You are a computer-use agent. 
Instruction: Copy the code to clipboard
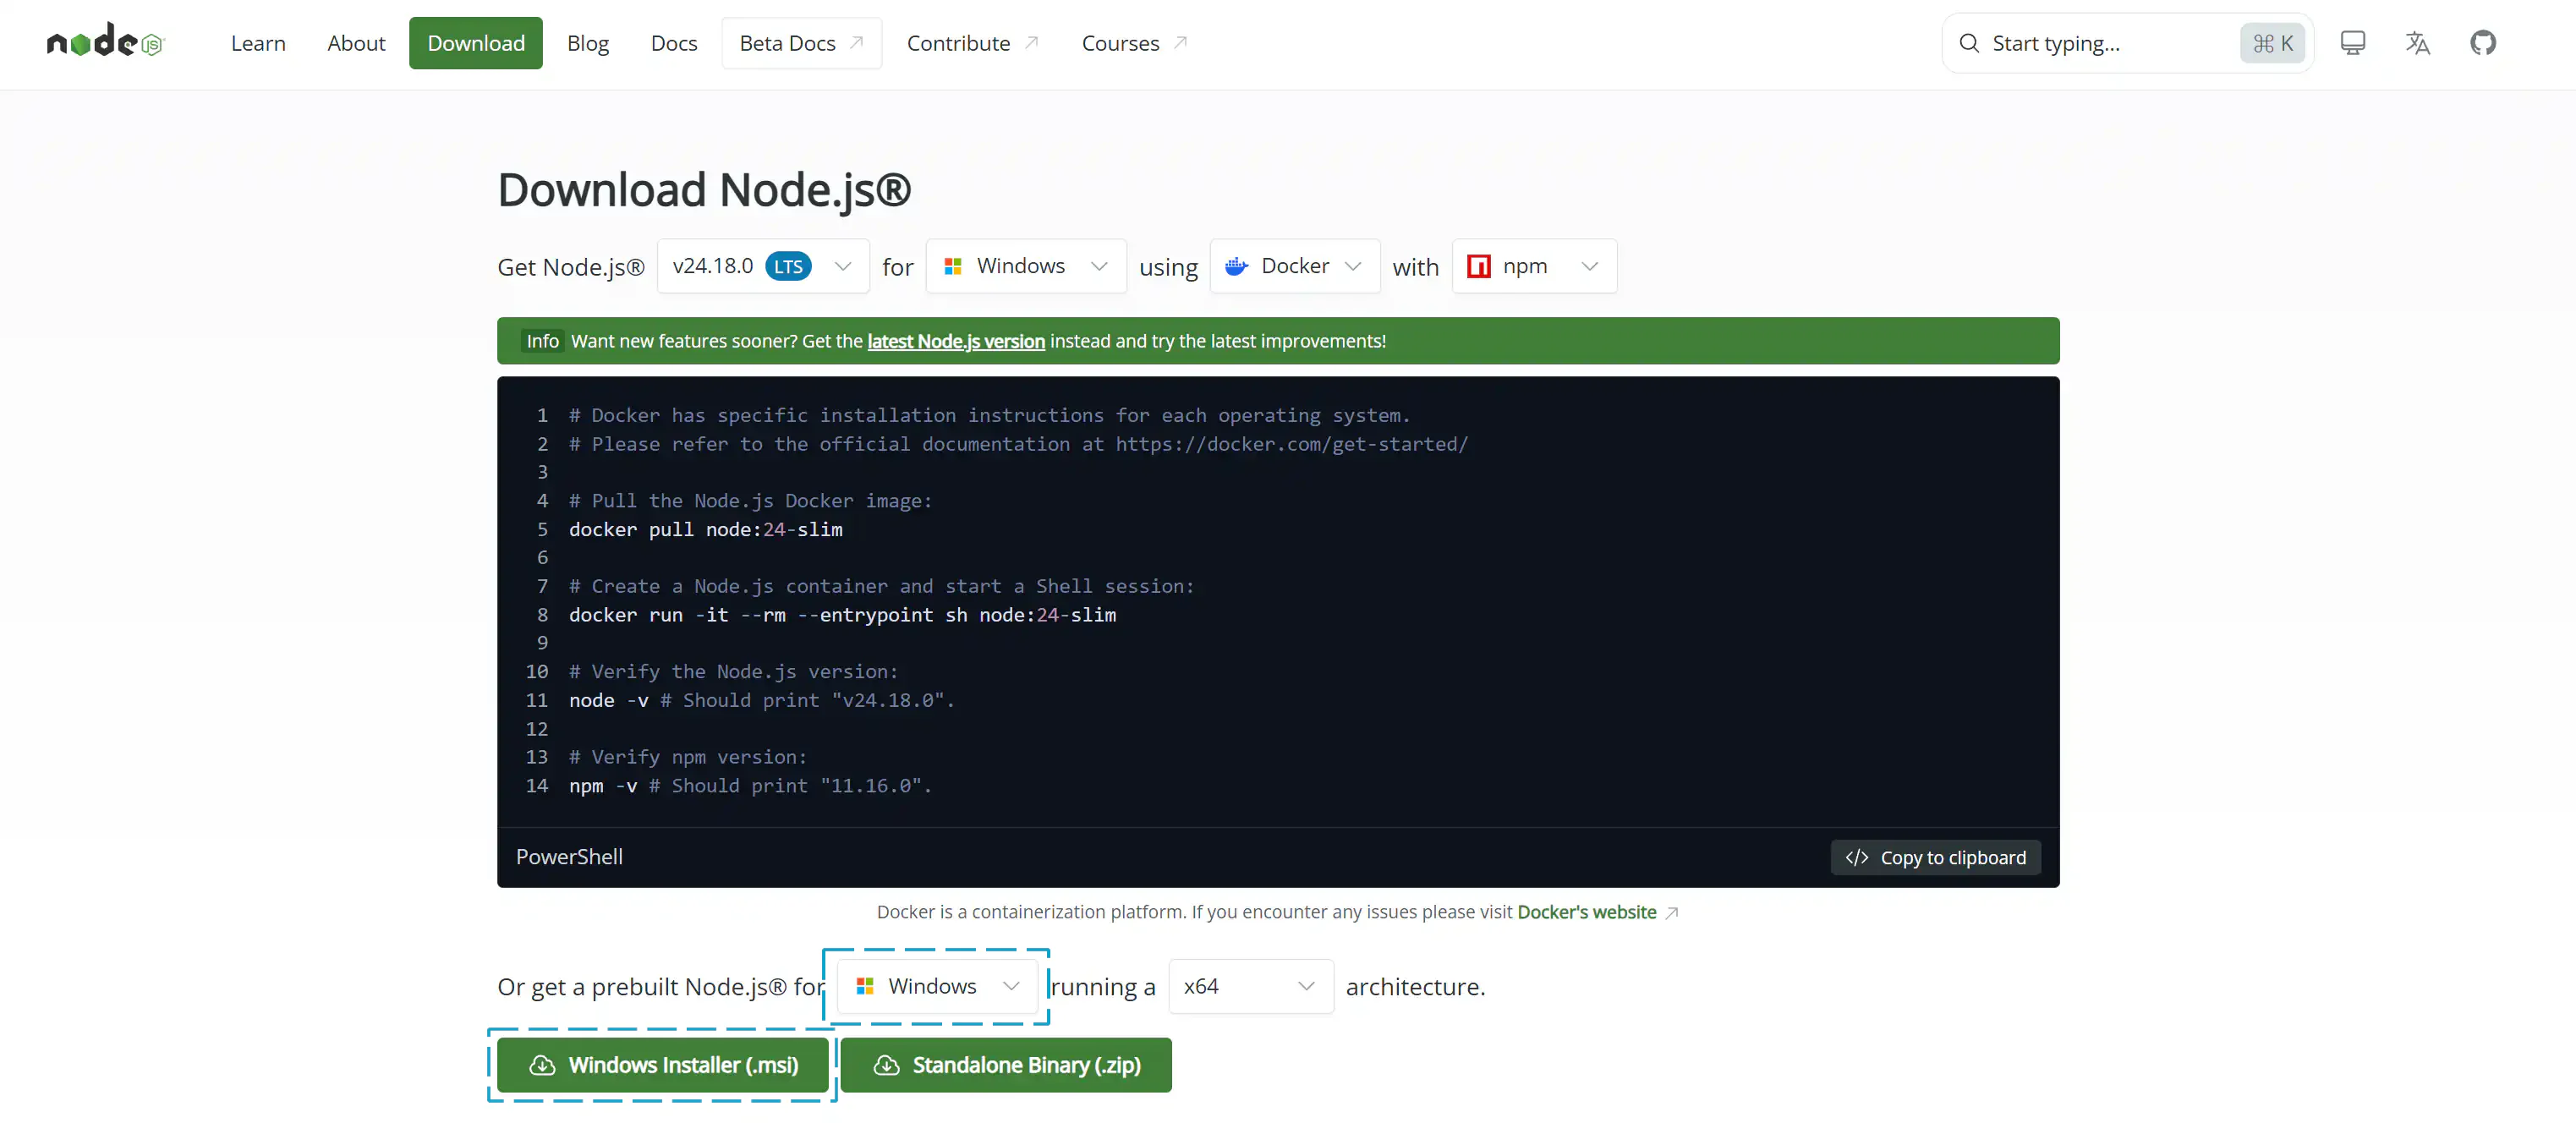click(x=1935, y=857)
